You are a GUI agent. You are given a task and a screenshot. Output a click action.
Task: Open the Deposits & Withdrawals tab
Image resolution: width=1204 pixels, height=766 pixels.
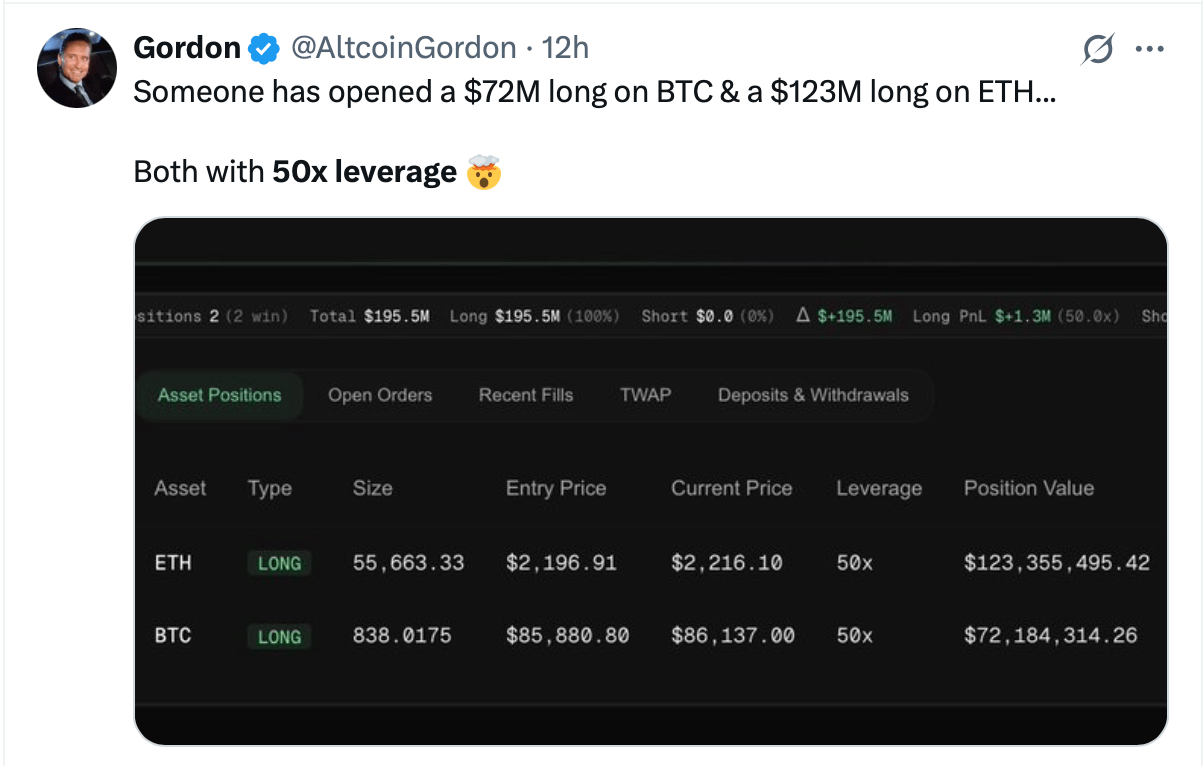tap(813, 395)
